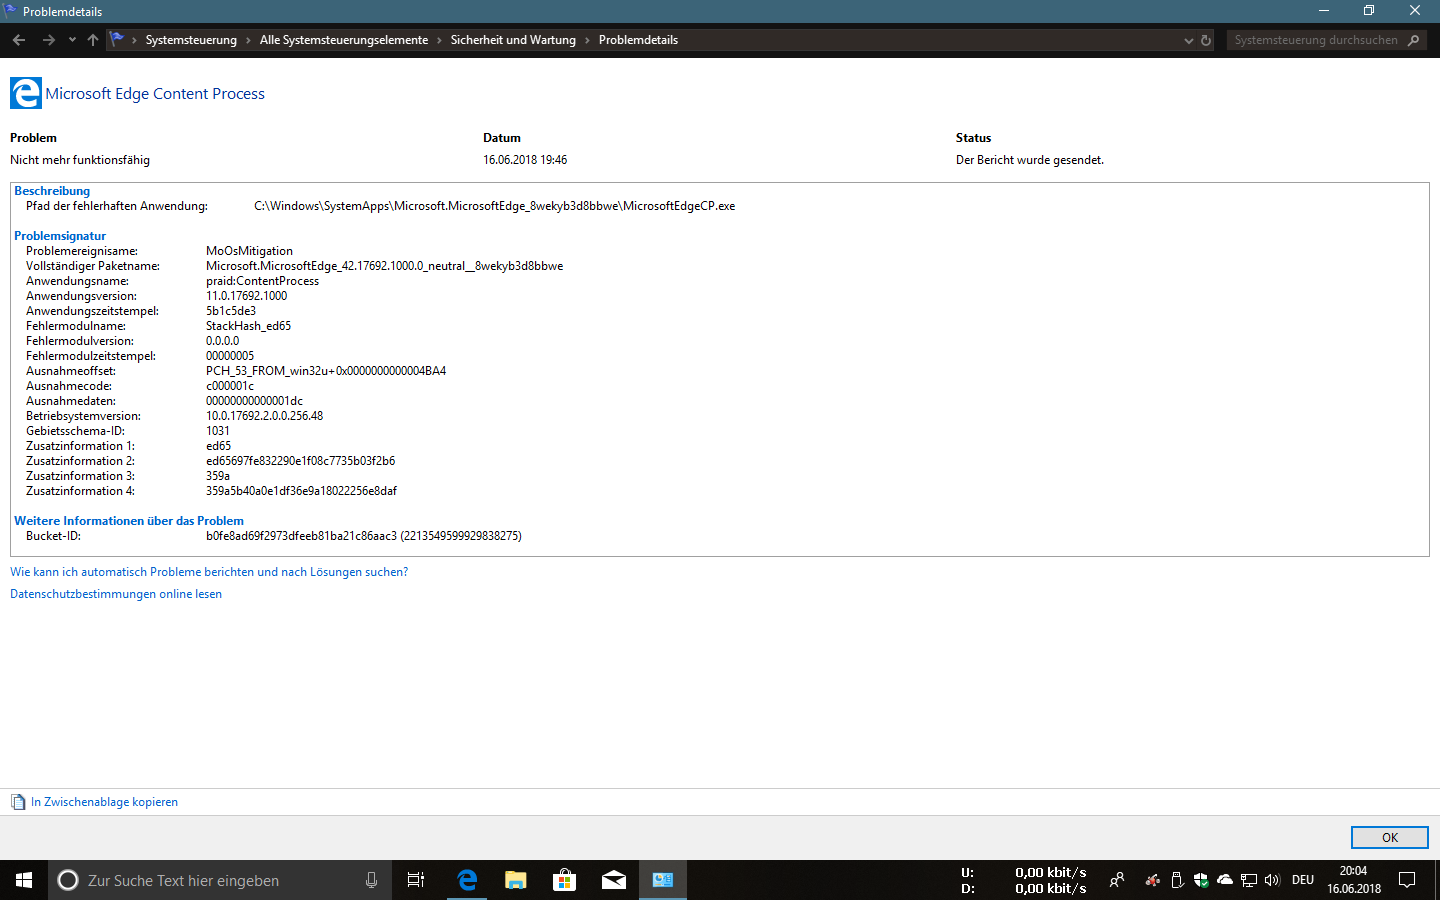The width and height of the screenshot is (1440, 900).
Task: Open OneDrive cloud tray icon
Action: click(x=1225, y=880)
